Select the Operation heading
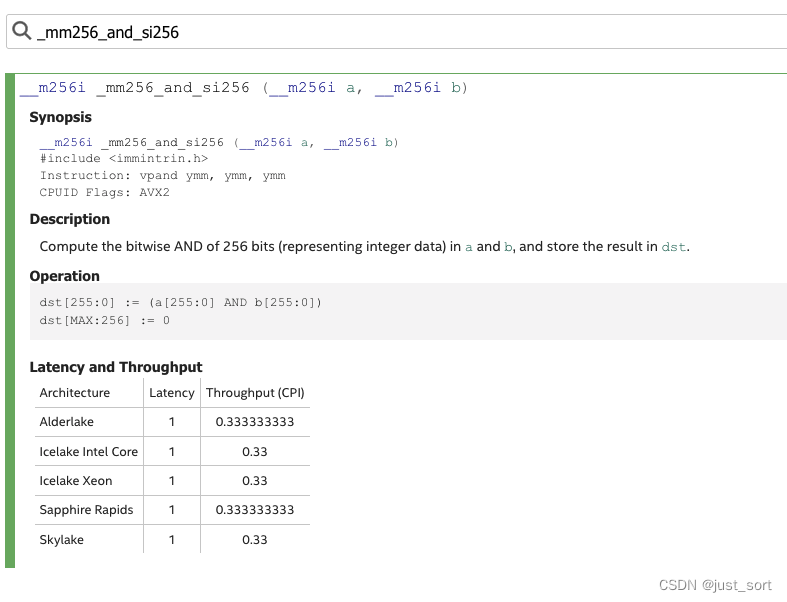This screenshot has height=602, width=787. [x=65, y=276]
